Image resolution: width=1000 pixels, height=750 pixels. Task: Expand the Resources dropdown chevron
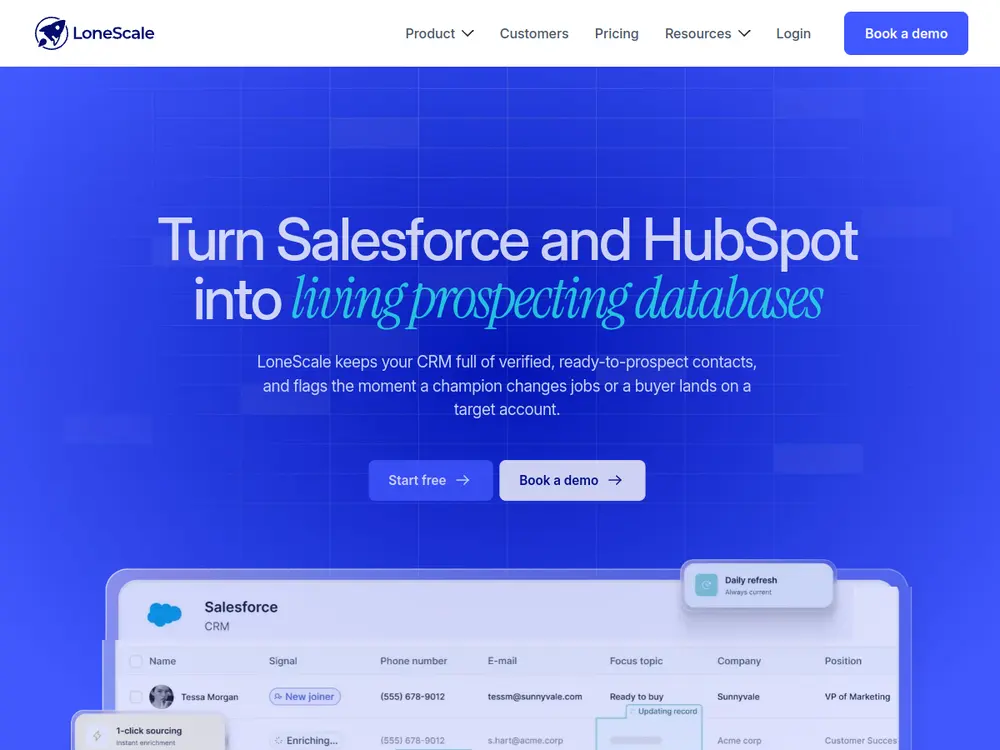744,33
